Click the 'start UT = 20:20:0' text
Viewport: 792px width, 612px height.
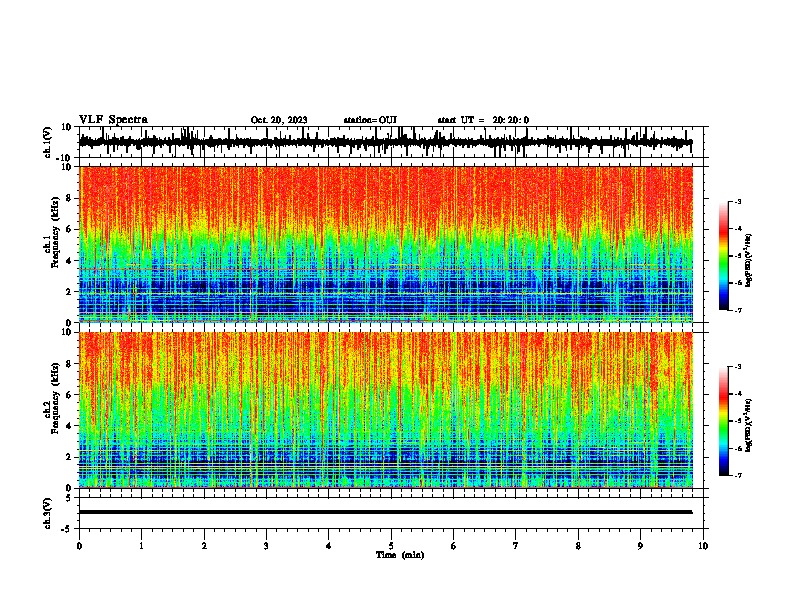[x=483, y=120]
